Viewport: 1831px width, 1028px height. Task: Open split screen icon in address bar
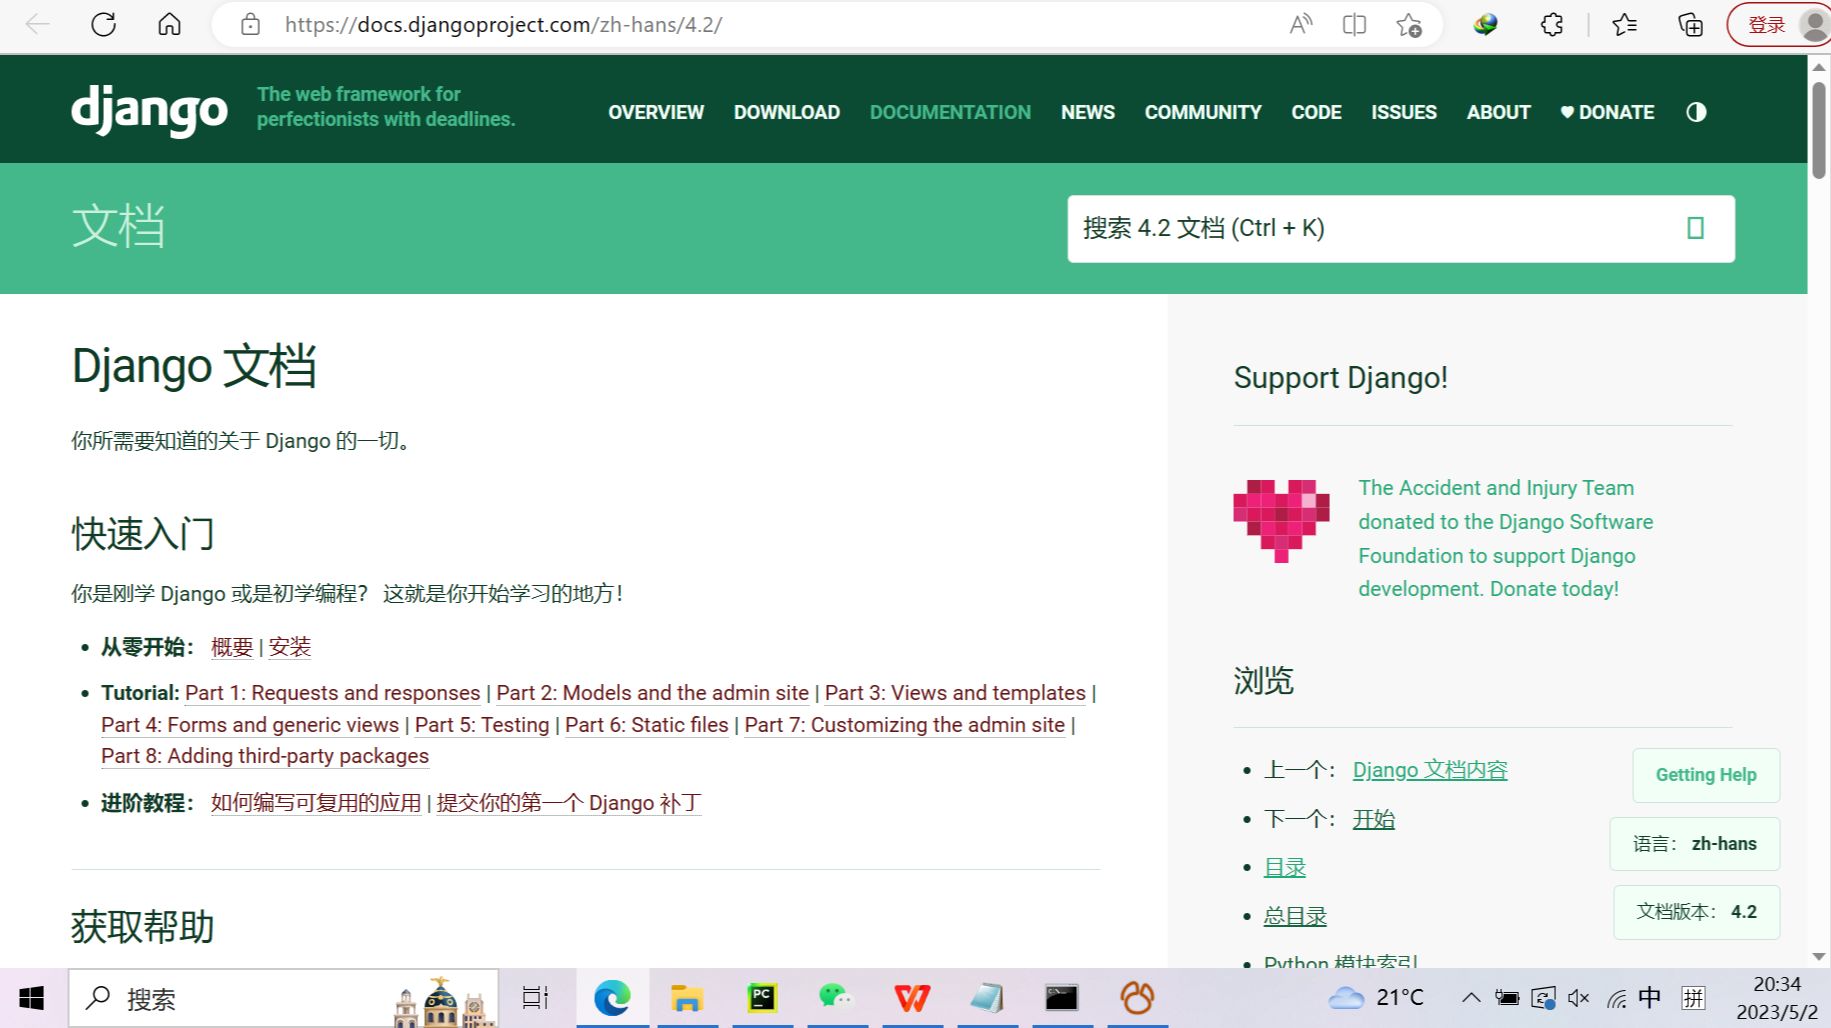1354,24
